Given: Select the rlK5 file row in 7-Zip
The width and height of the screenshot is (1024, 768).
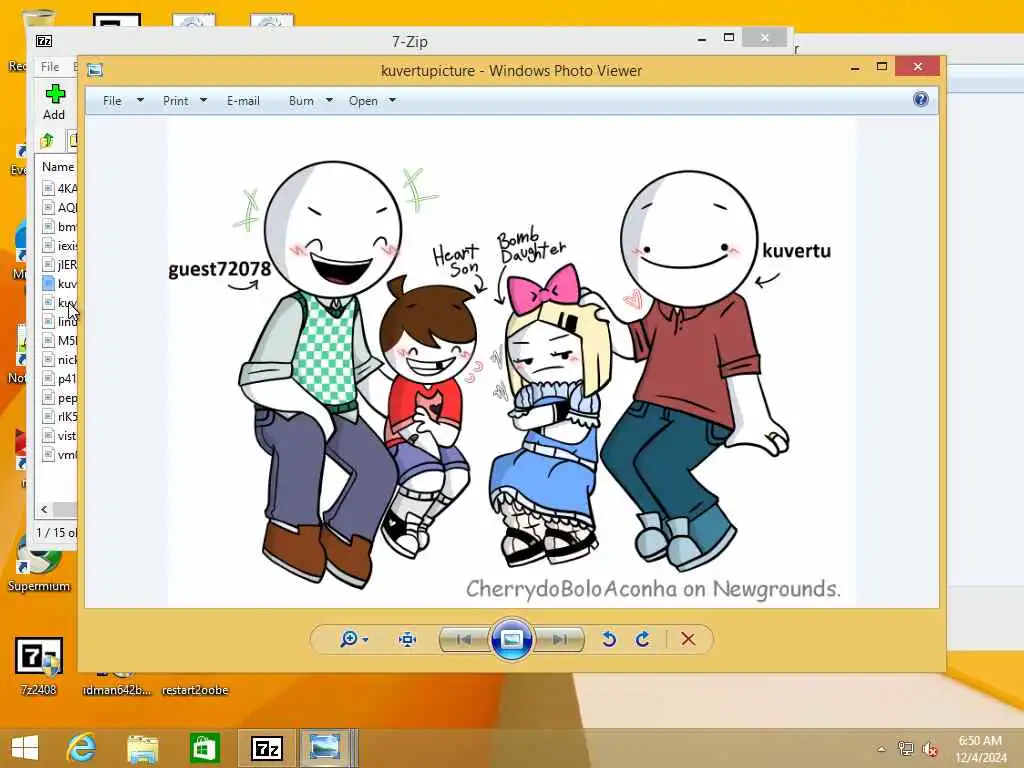Looking at the screenshot, I should point(59,416).
